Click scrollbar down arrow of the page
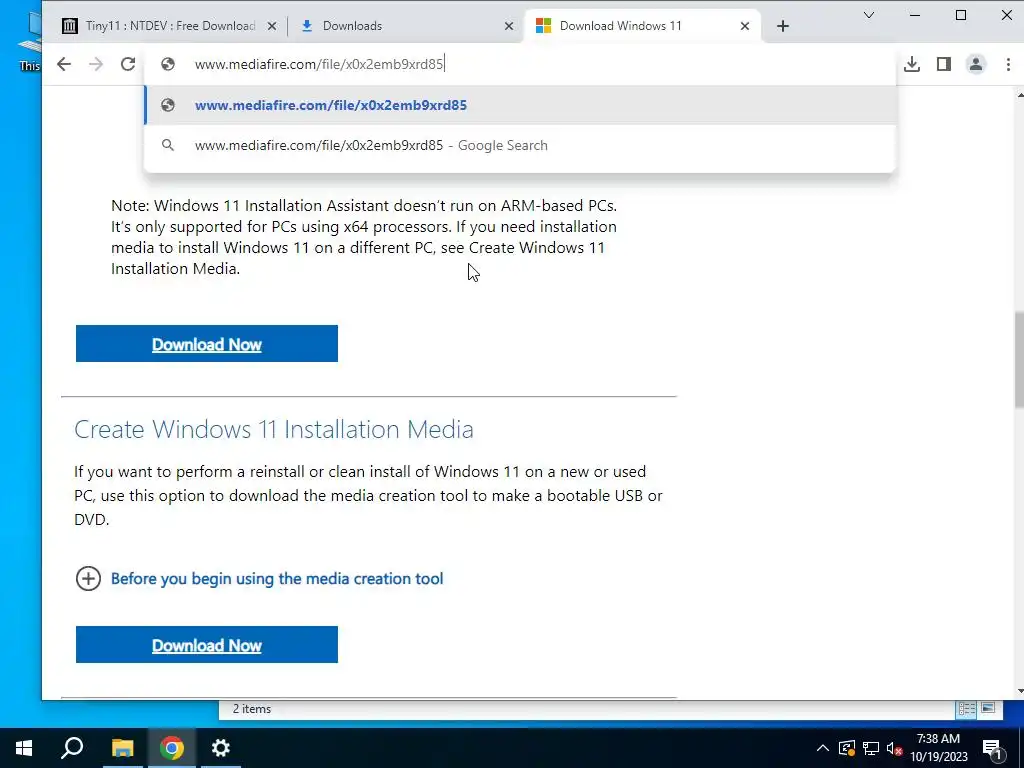This screenshot has height=768, width=1024. [1019, 692]
